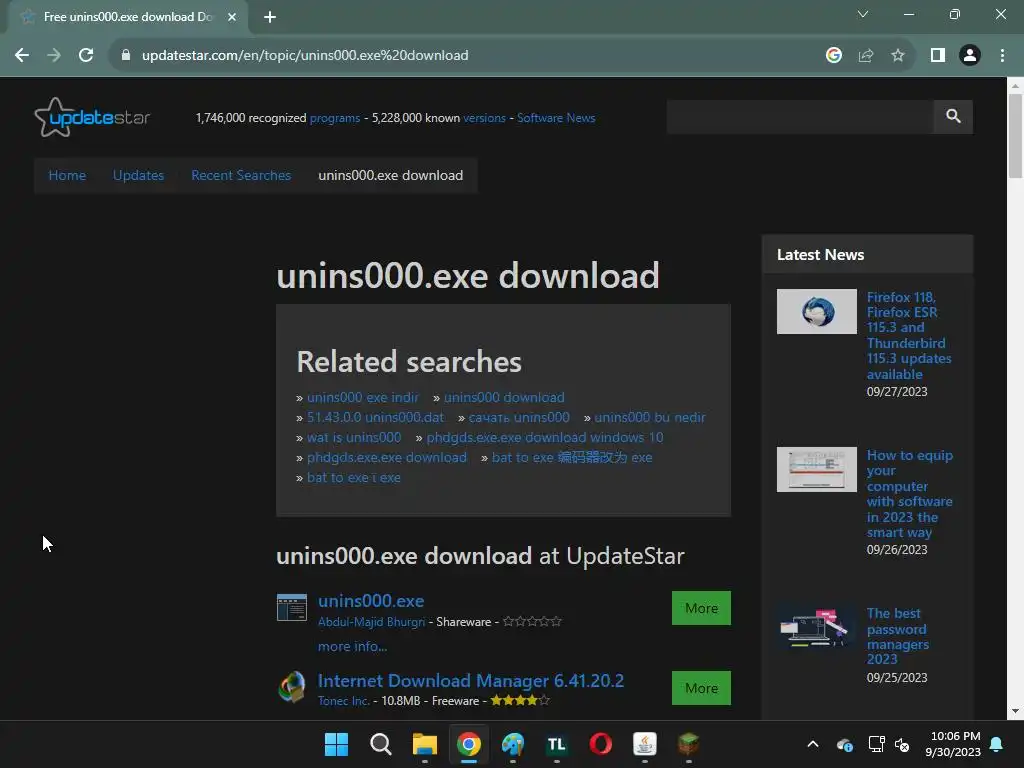Go back with browser back arrow
The image size is (1024, 768).
click(x=22, y=56)
